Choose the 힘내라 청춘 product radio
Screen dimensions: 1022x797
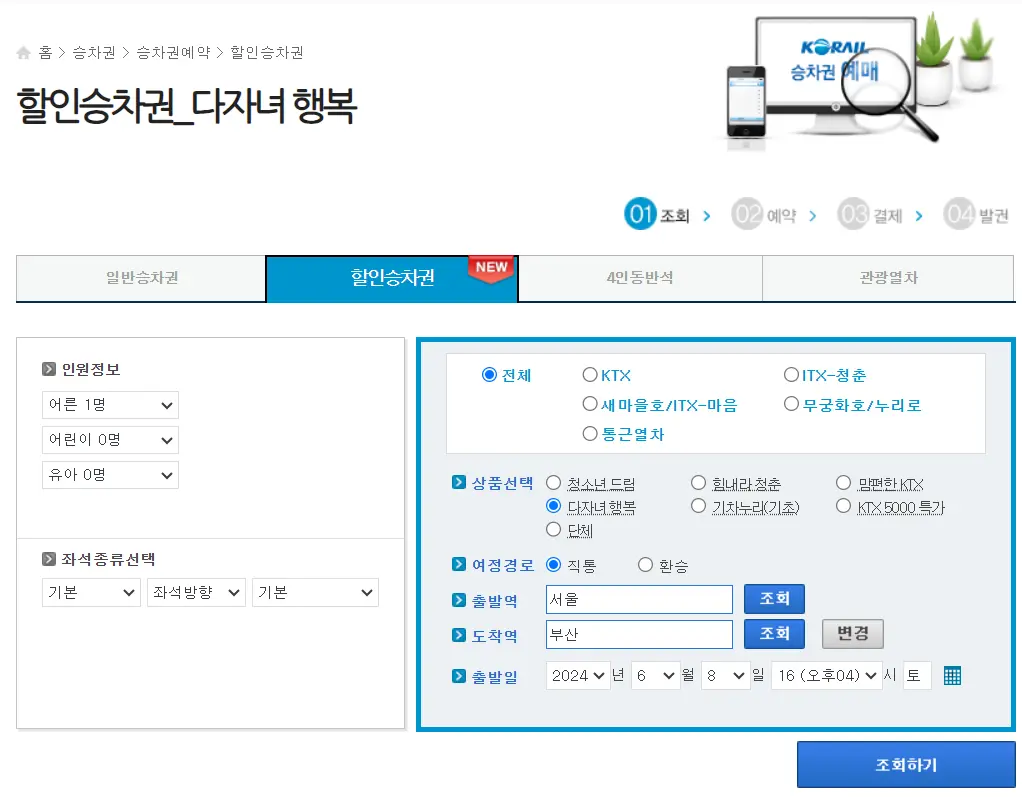(x=698, y=483)
